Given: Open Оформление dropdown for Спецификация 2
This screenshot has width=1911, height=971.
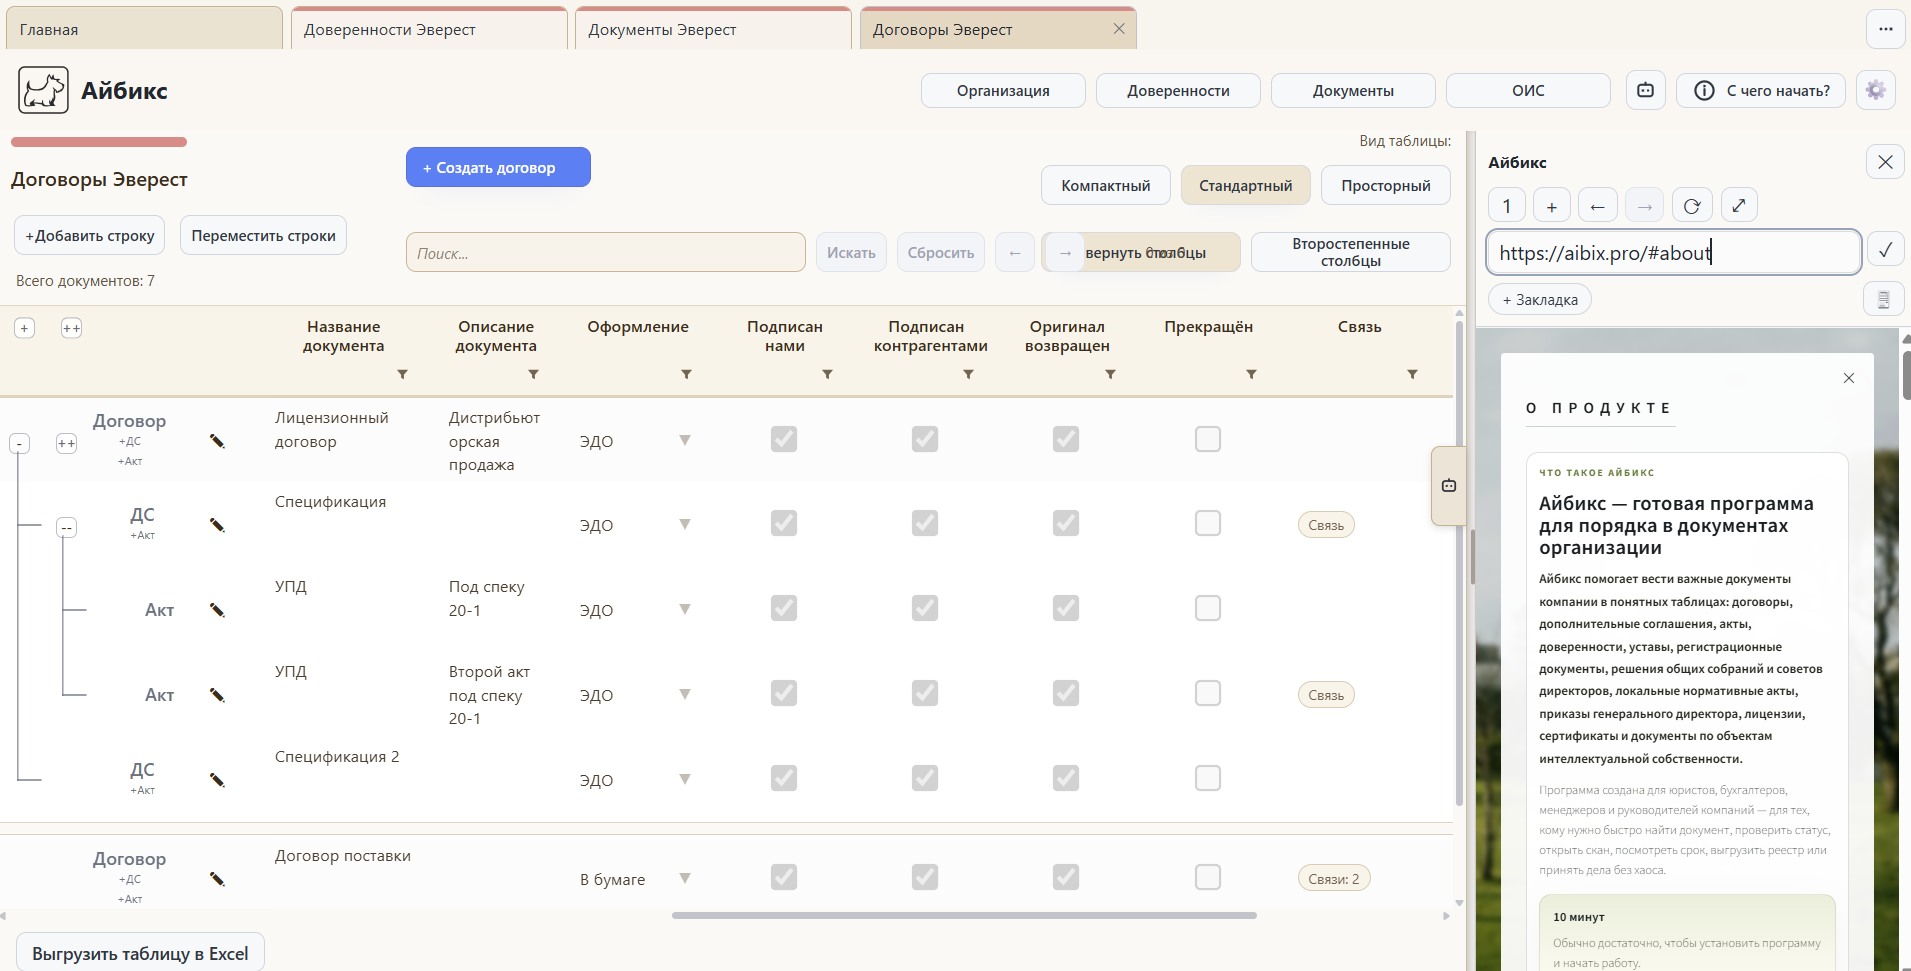Looking at the screenshot, I should pos(685,779).
